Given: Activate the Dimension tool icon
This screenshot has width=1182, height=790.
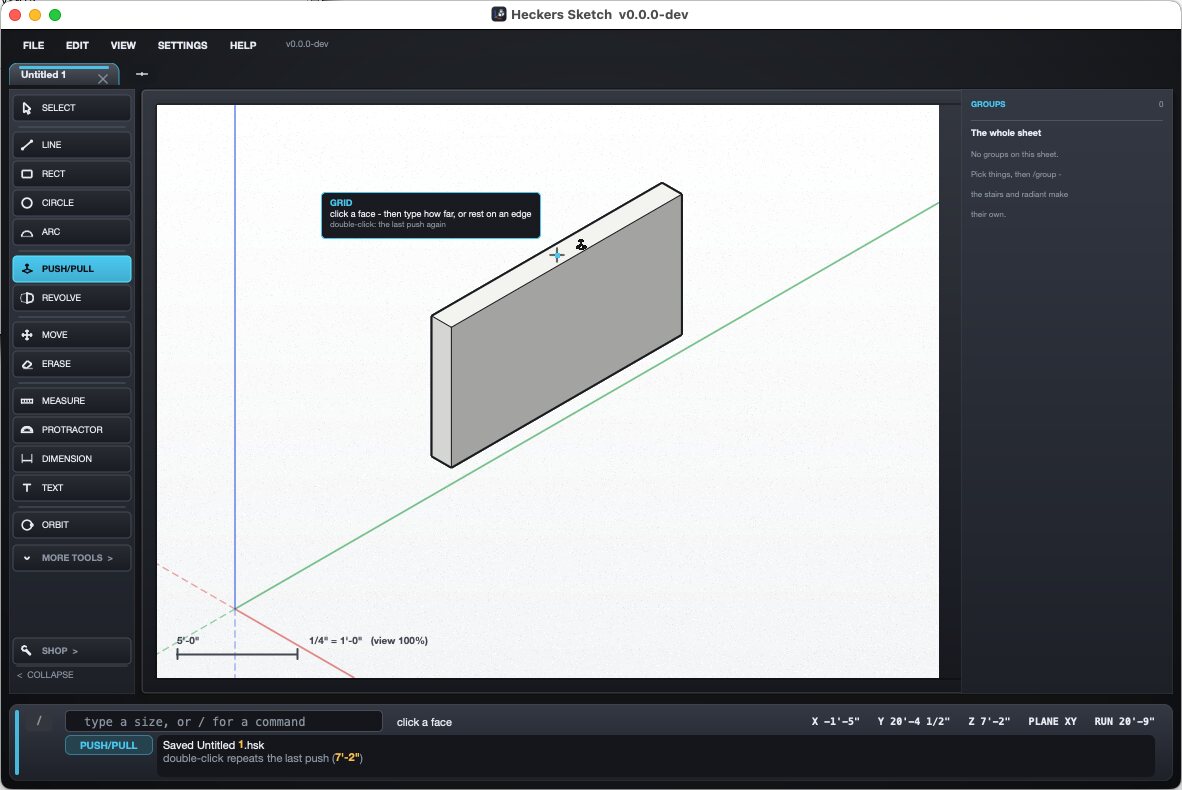Looking at the screenshot, I should [x=27, y=458].
